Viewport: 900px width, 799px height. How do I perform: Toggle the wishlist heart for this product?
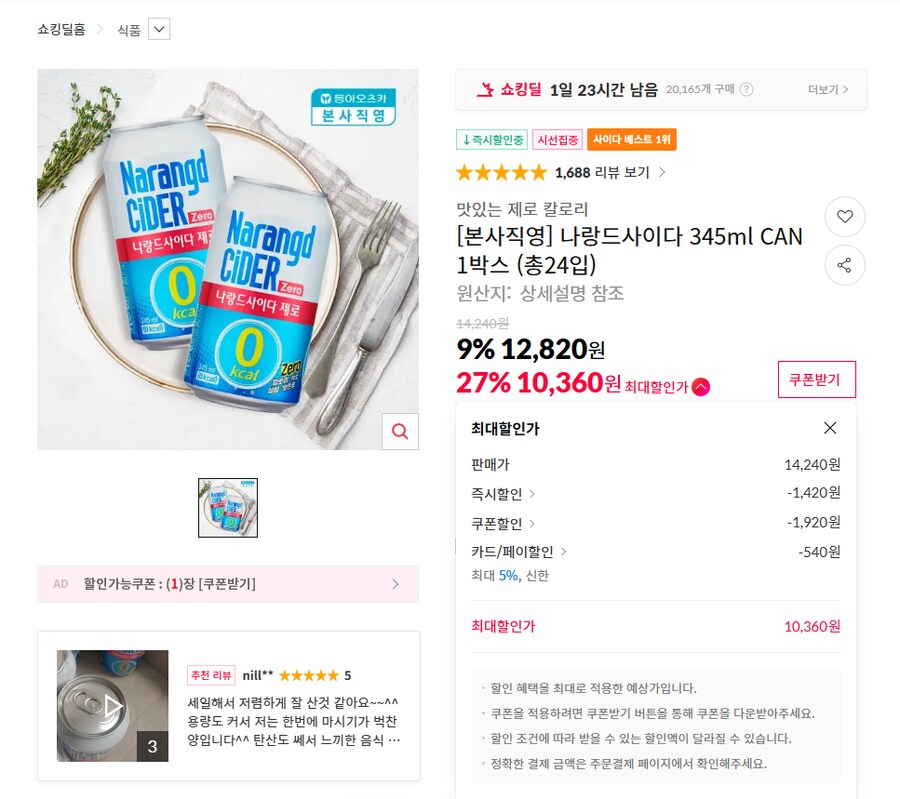point(845,216)
